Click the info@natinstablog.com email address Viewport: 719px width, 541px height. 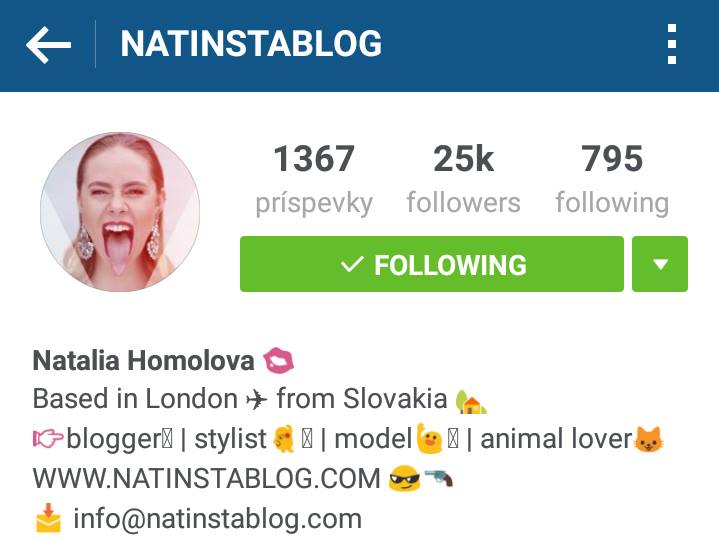[217, 519]
